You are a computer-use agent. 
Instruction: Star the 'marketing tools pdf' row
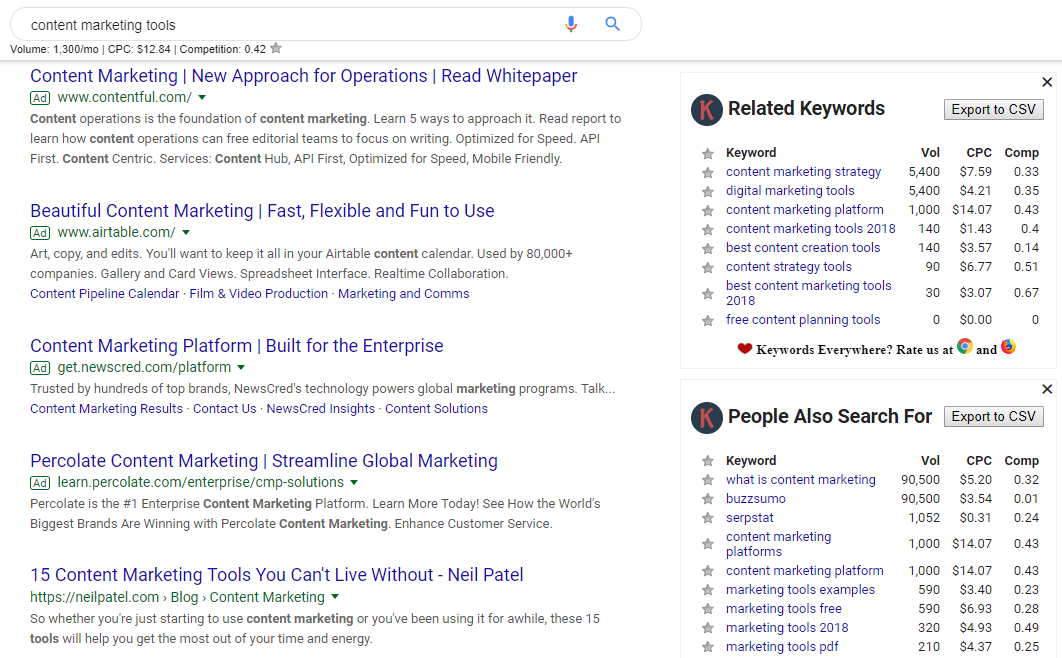coord(708,647)
